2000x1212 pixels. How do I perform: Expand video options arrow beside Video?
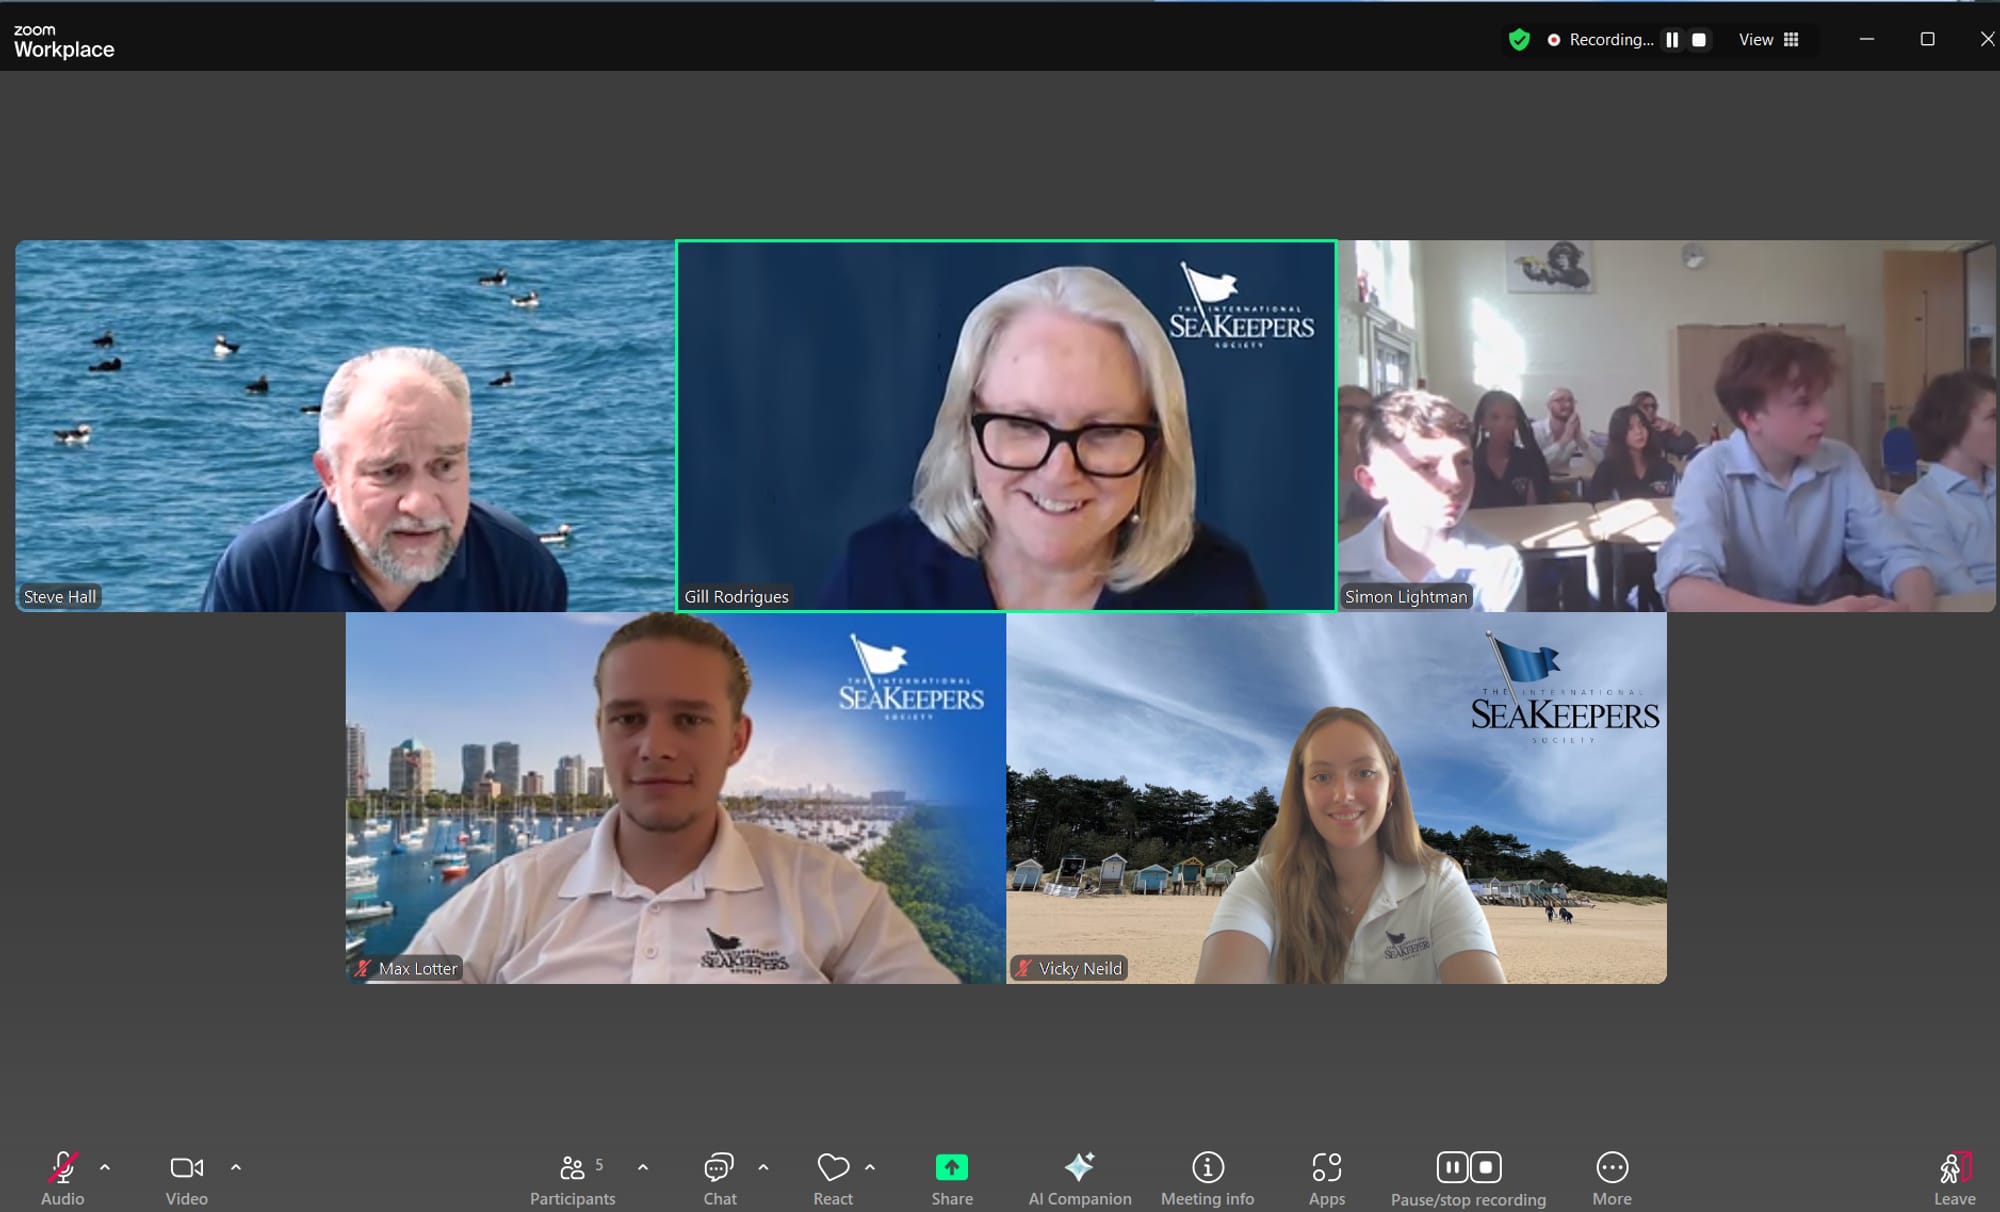[x=236, y=1167]
